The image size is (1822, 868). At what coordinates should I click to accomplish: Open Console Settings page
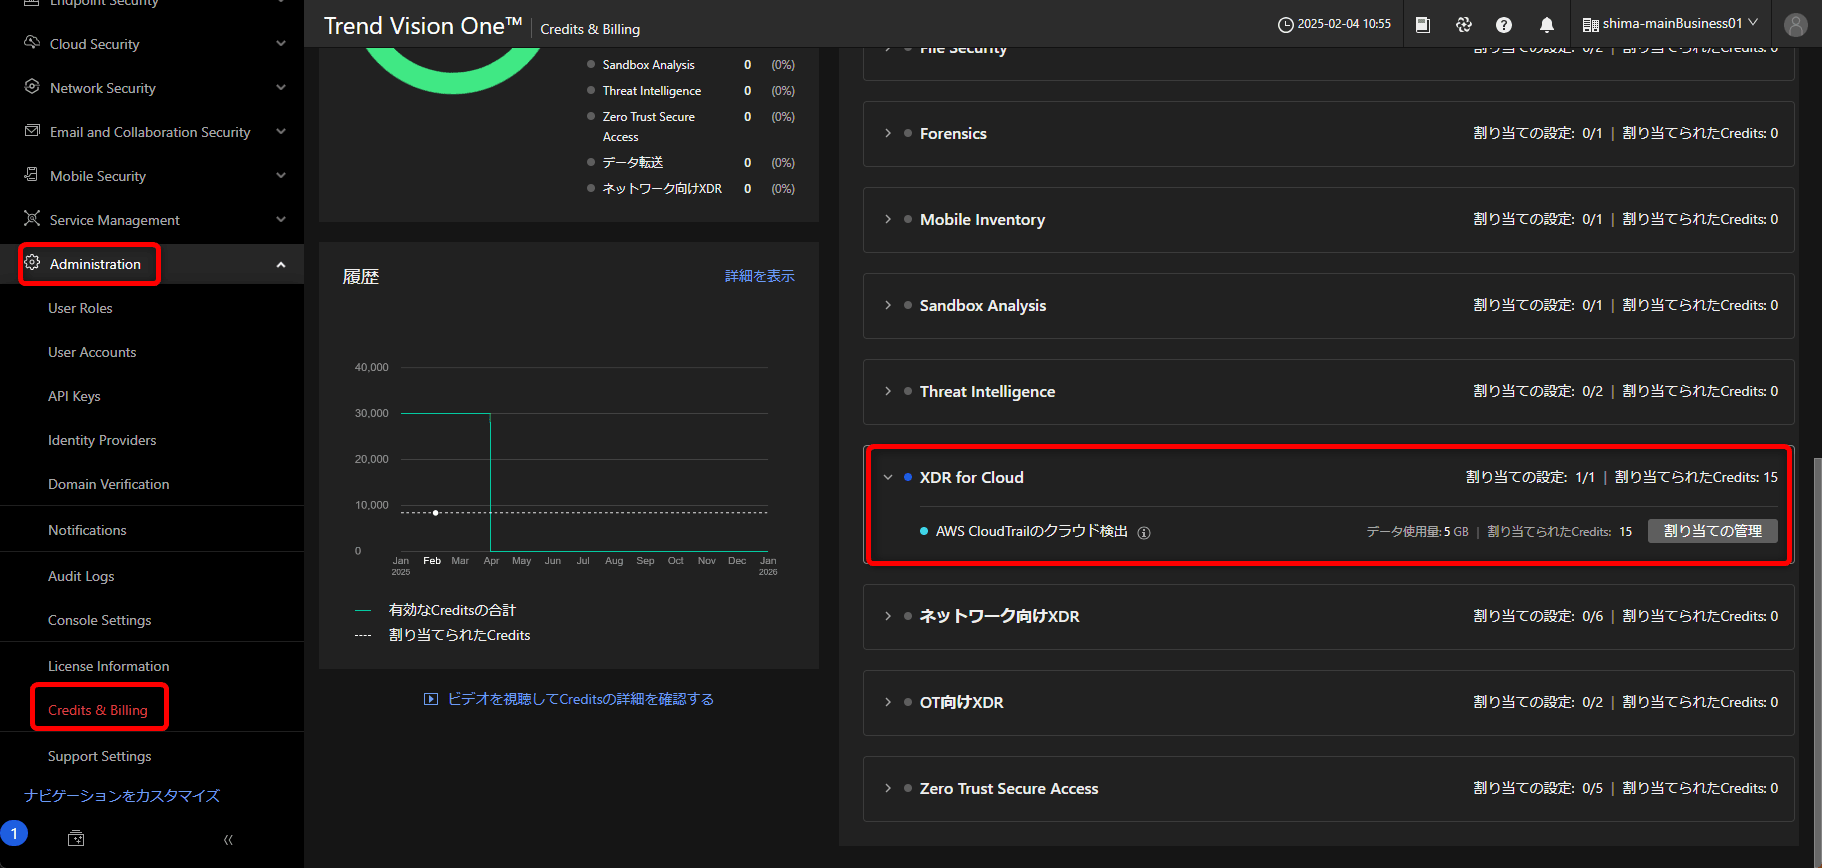coord(100,620)
